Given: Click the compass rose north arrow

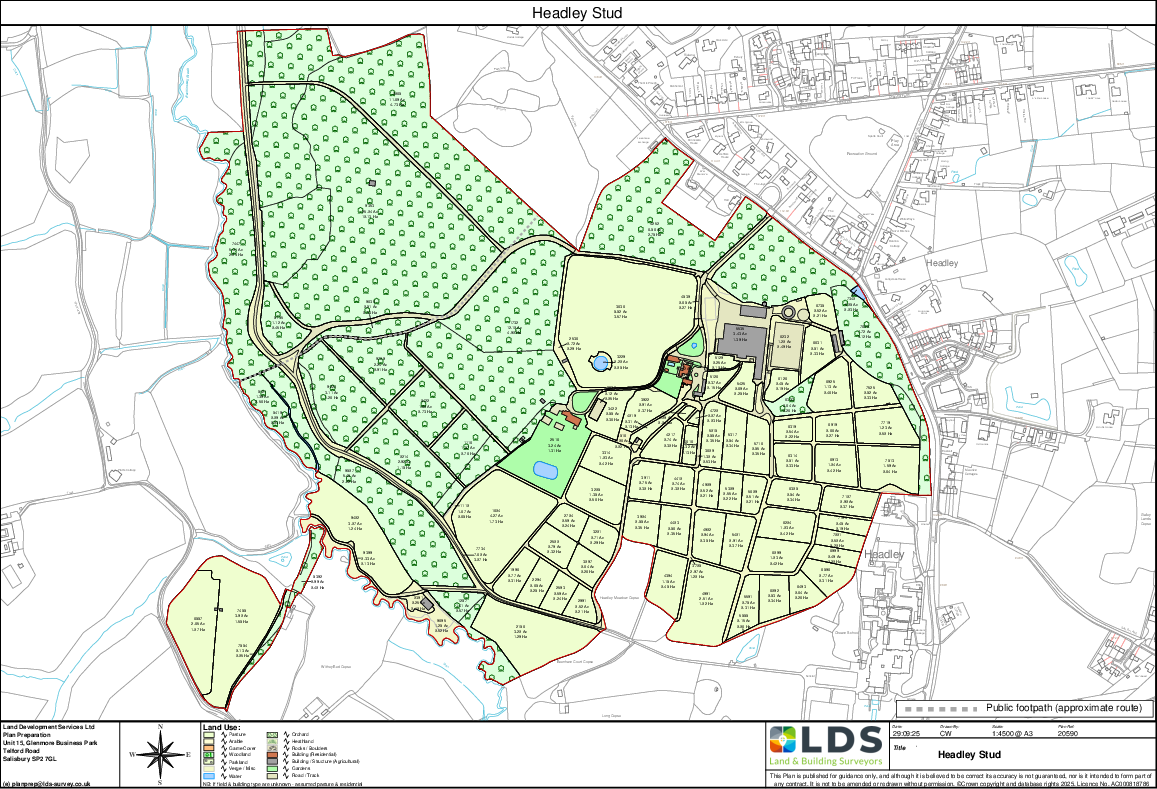Looking at the screenshot, I should pos(162,753).
